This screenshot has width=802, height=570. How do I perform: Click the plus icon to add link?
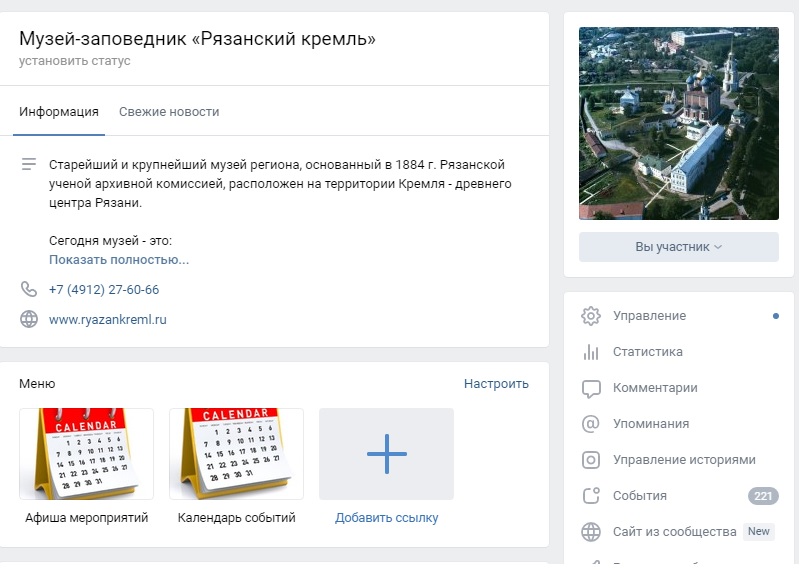click(x=387, y=454)
